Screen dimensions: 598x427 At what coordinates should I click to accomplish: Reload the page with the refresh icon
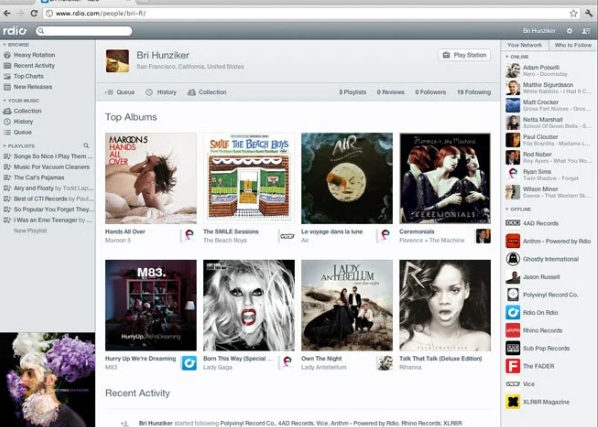click(34, 13)
